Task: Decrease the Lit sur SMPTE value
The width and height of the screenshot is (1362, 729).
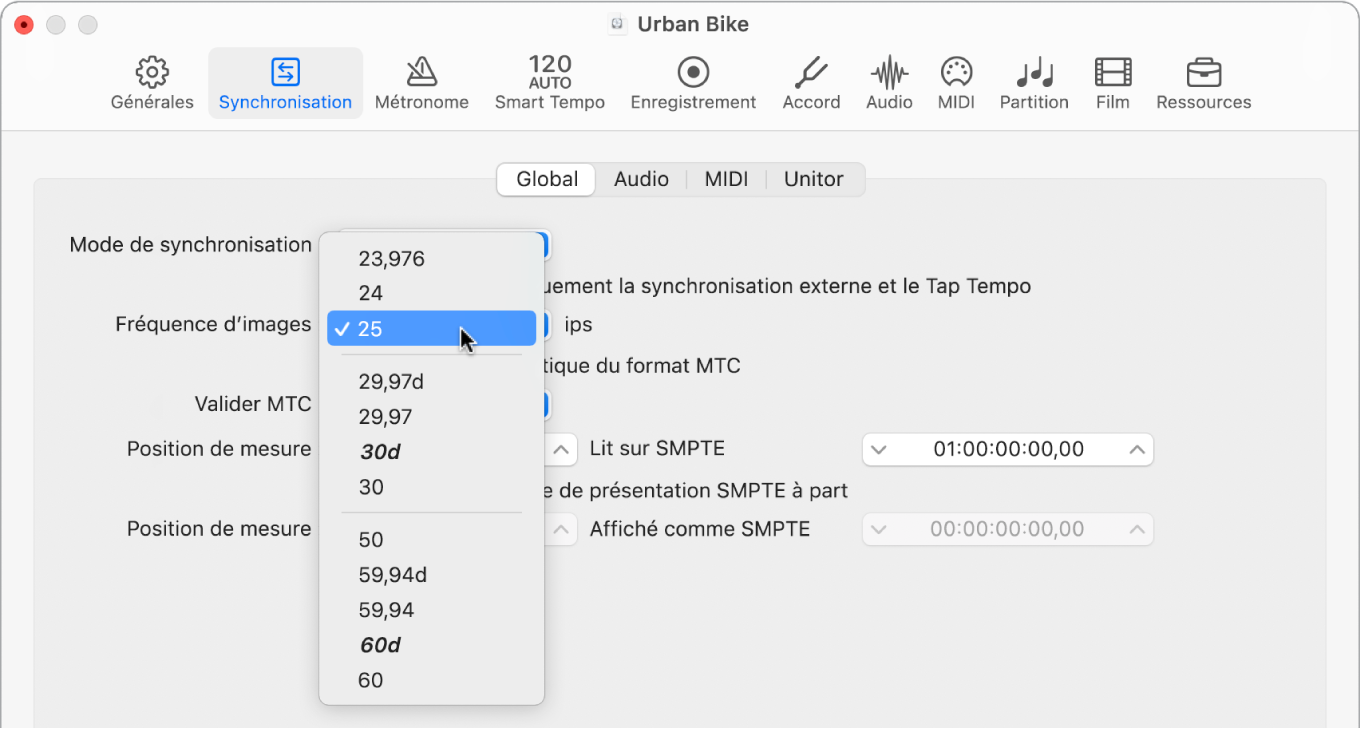Action: [x=879, y=450]
